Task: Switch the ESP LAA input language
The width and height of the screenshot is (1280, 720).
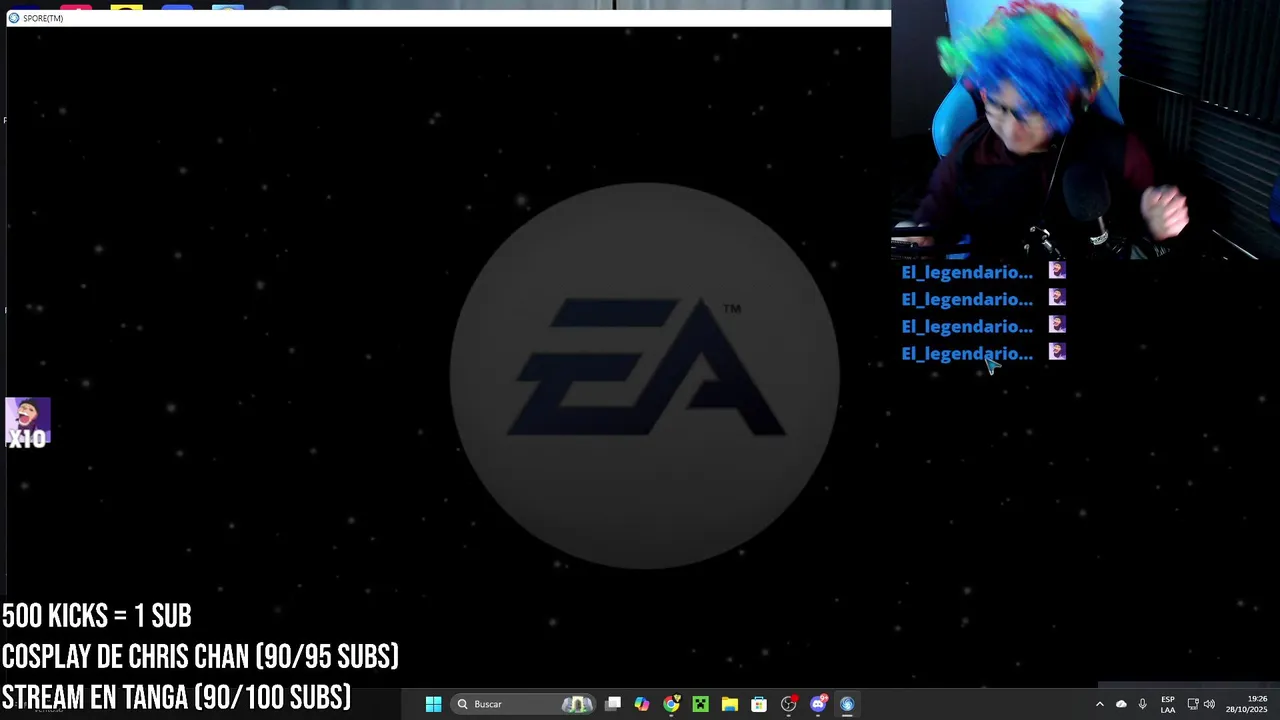Action: click(x=1168, y=704)
